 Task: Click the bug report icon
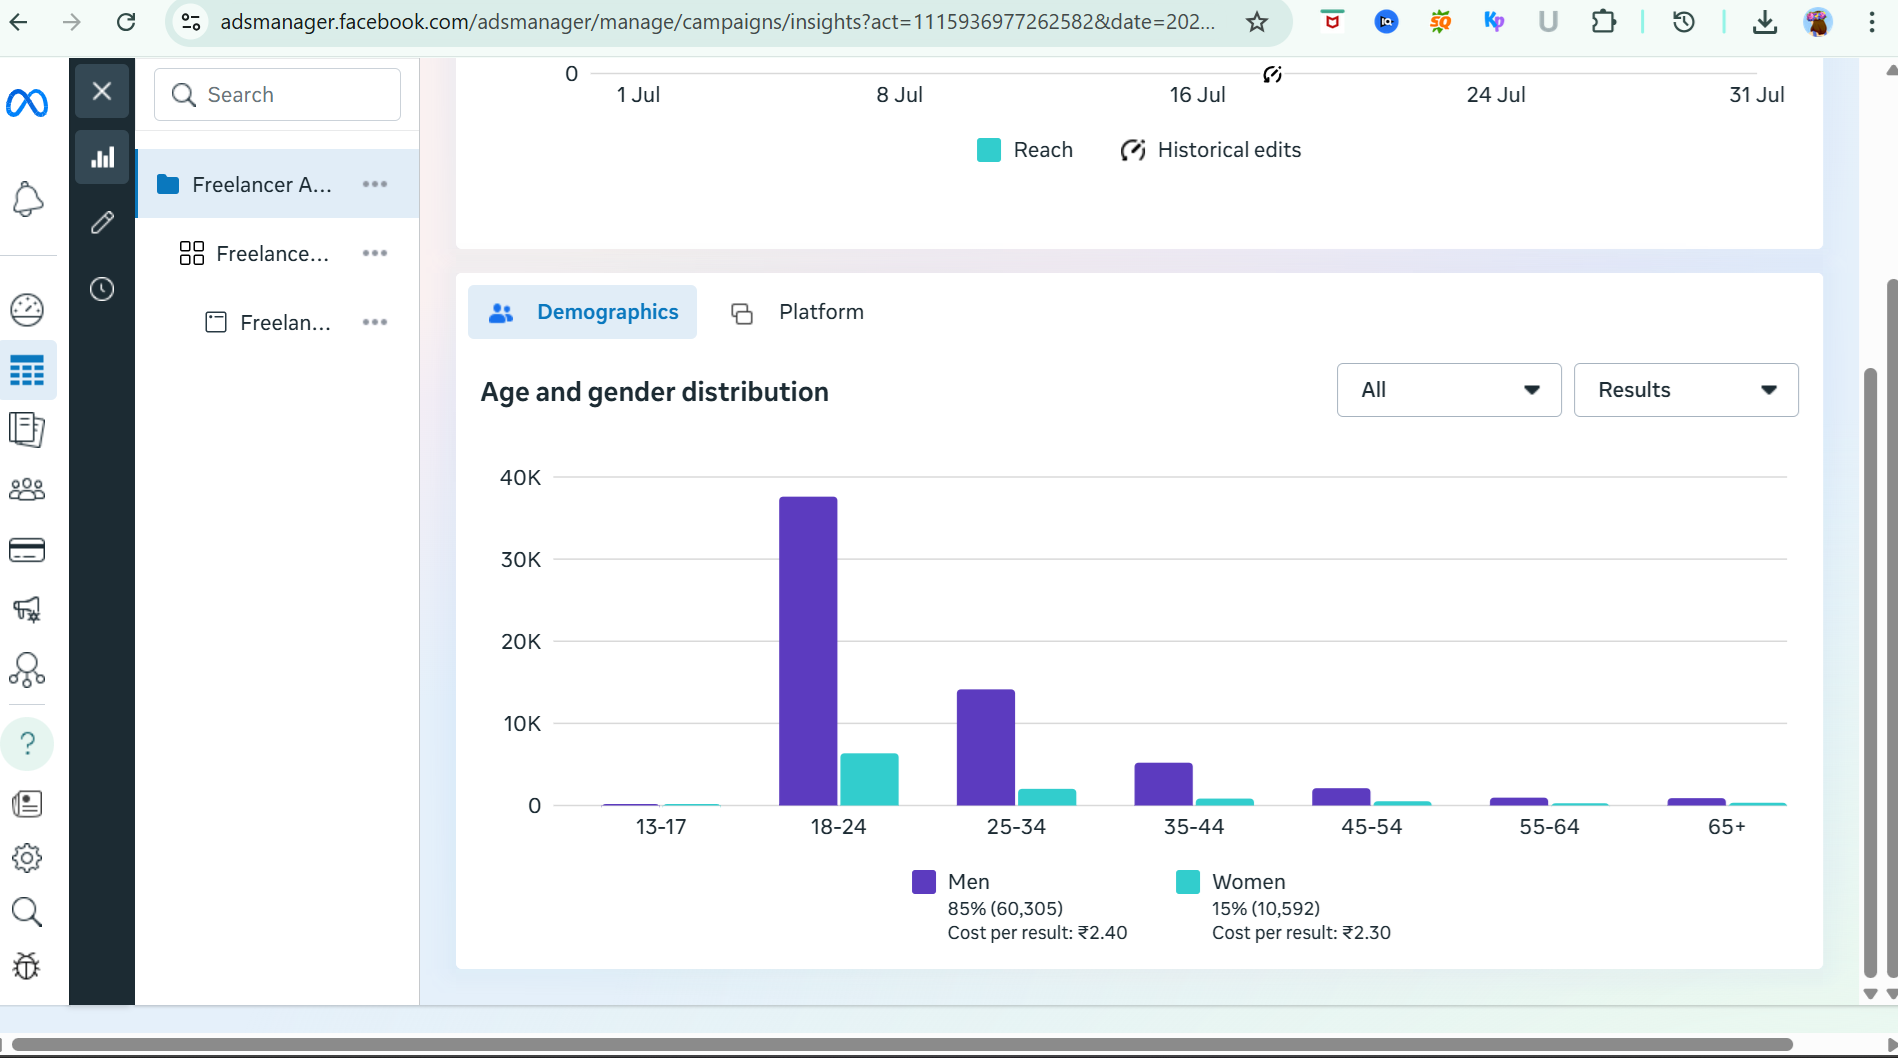click(27, 966)
